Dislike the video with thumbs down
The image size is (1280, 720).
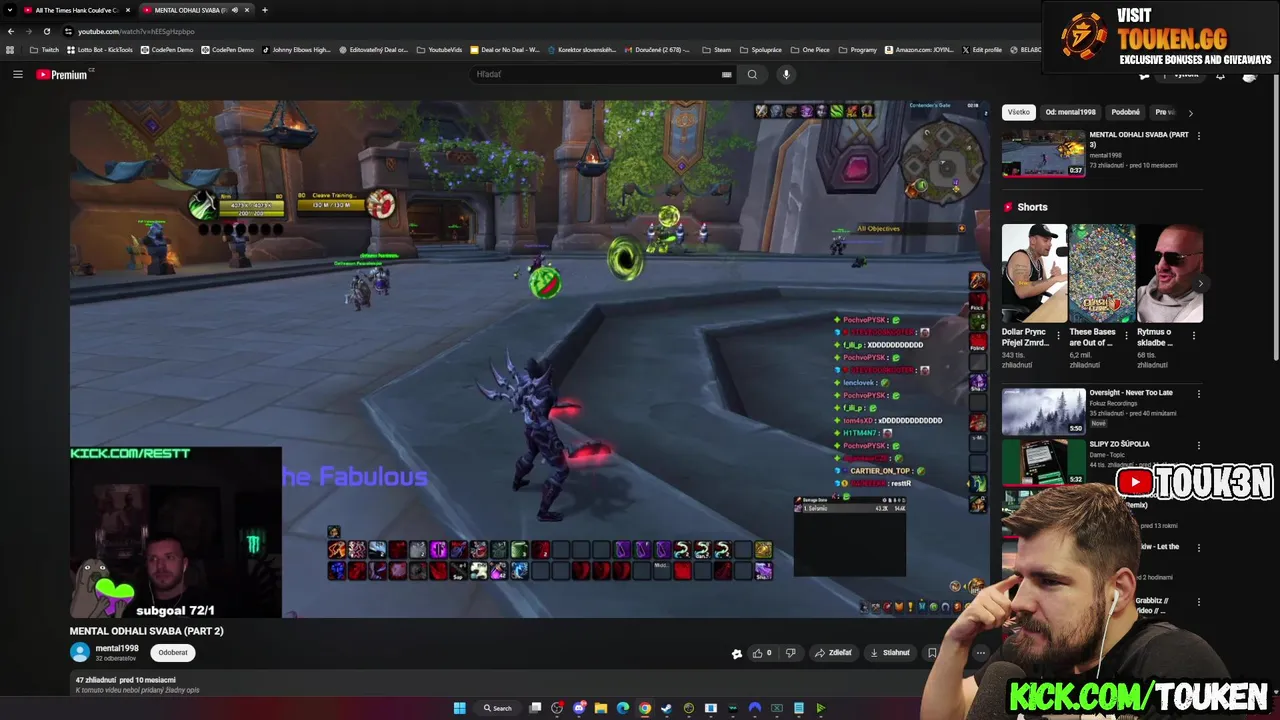point(790,653)
